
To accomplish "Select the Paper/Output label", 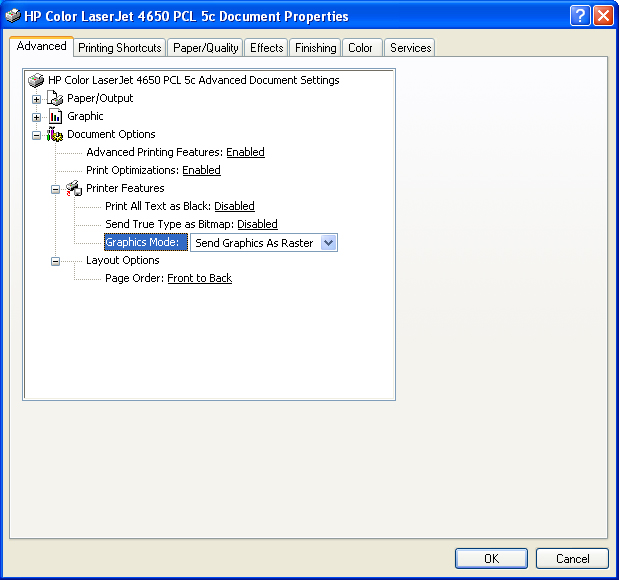I will pos(100,98).
